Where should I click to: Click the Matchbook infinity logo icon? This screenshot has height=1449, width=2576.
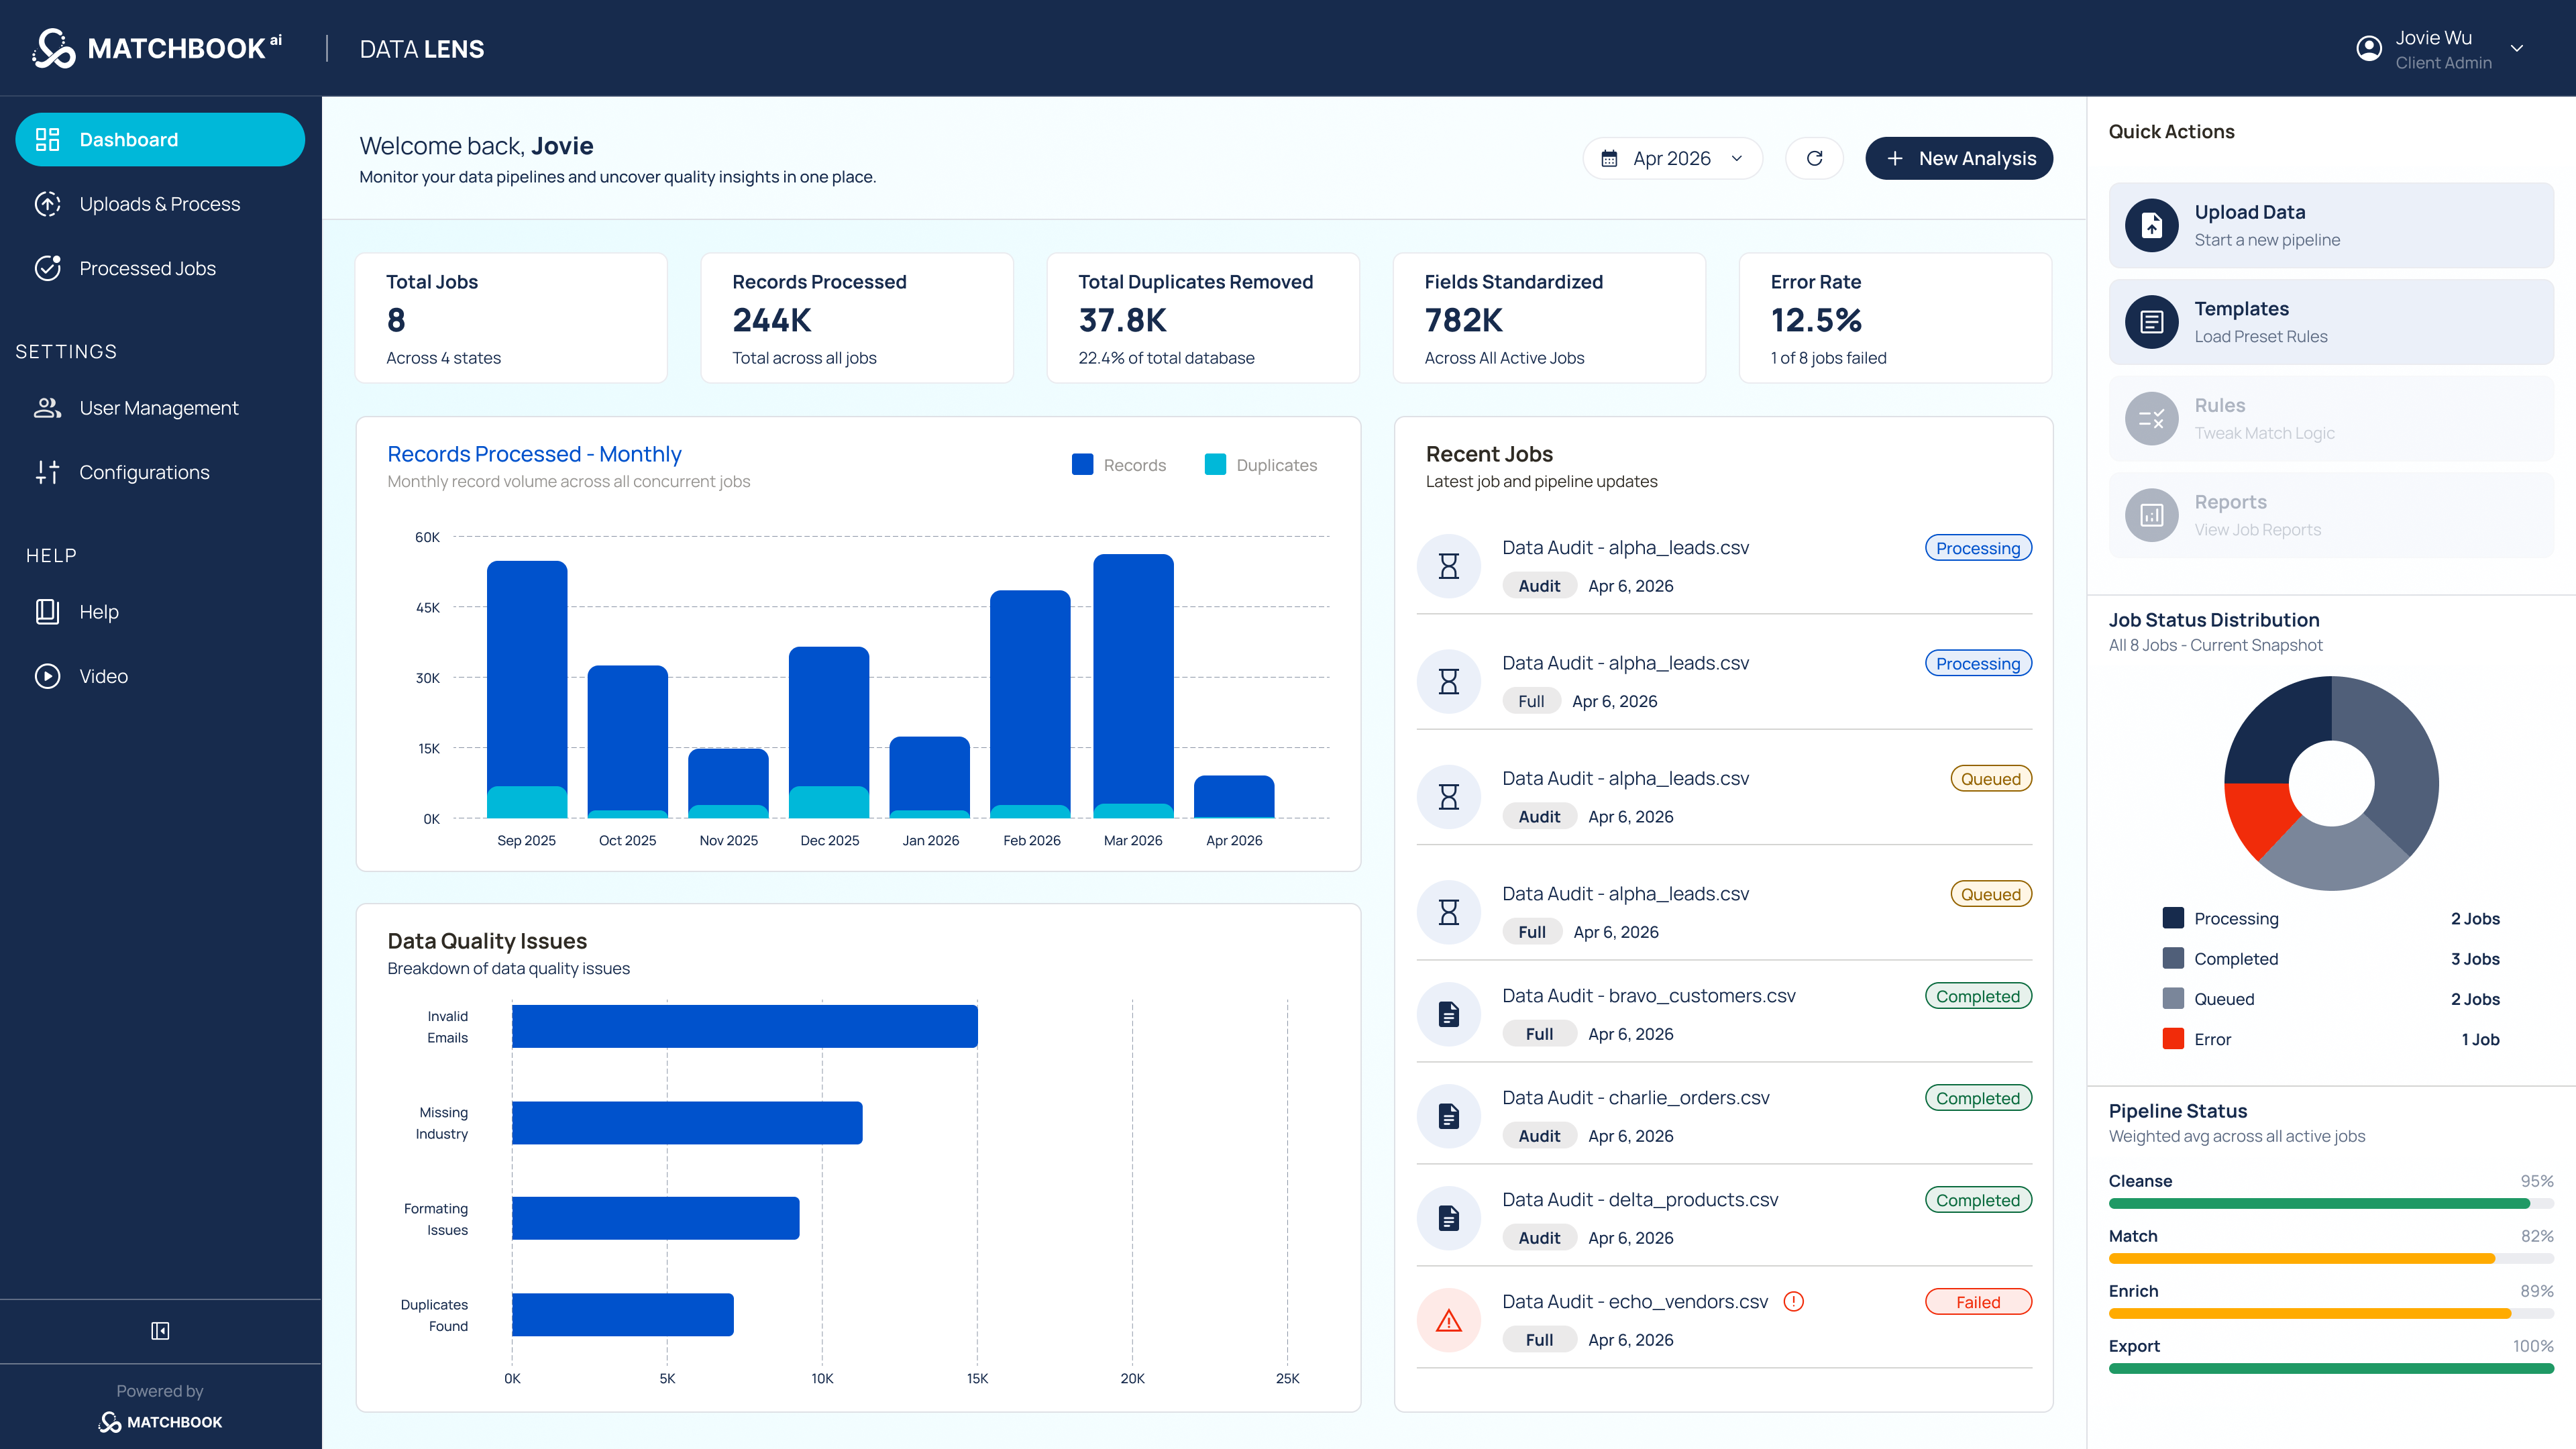click(54, 48)
